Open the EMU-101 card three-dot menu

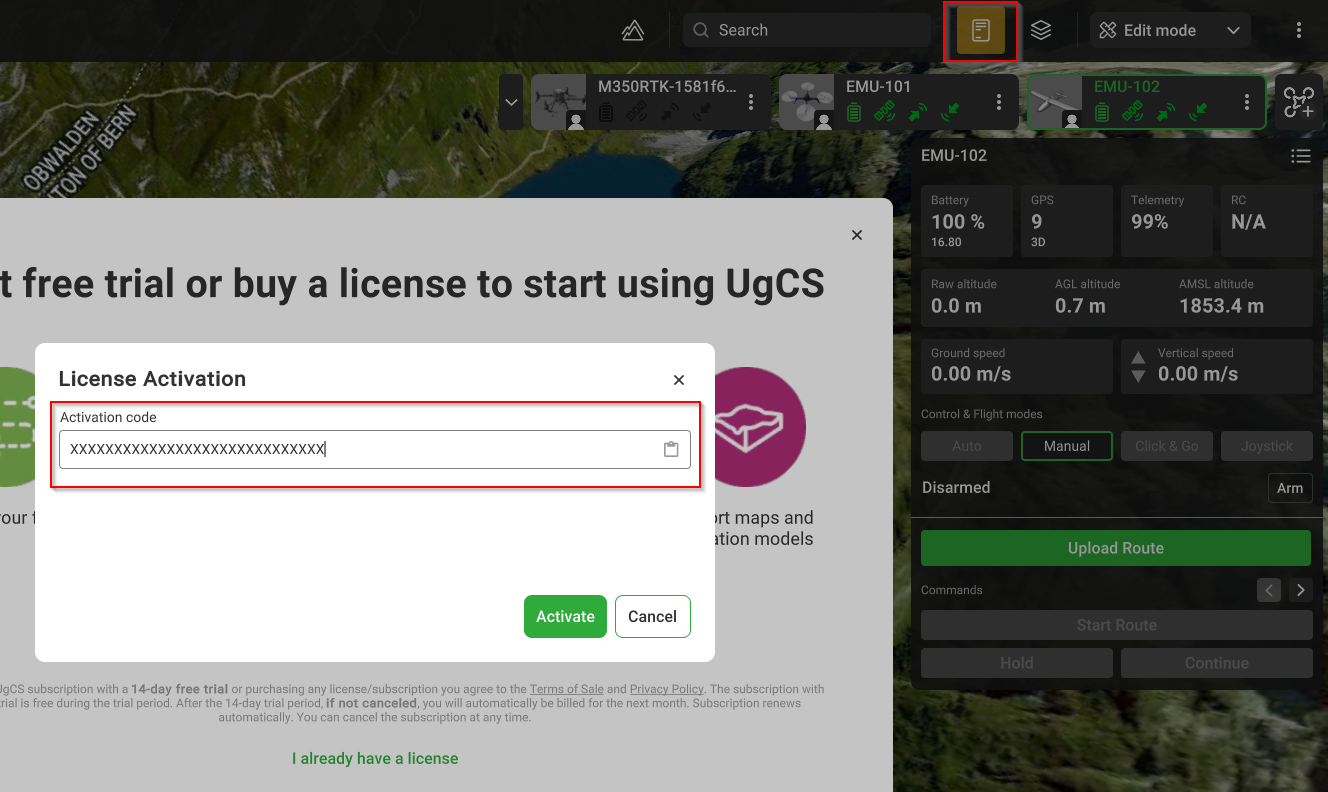999,102
